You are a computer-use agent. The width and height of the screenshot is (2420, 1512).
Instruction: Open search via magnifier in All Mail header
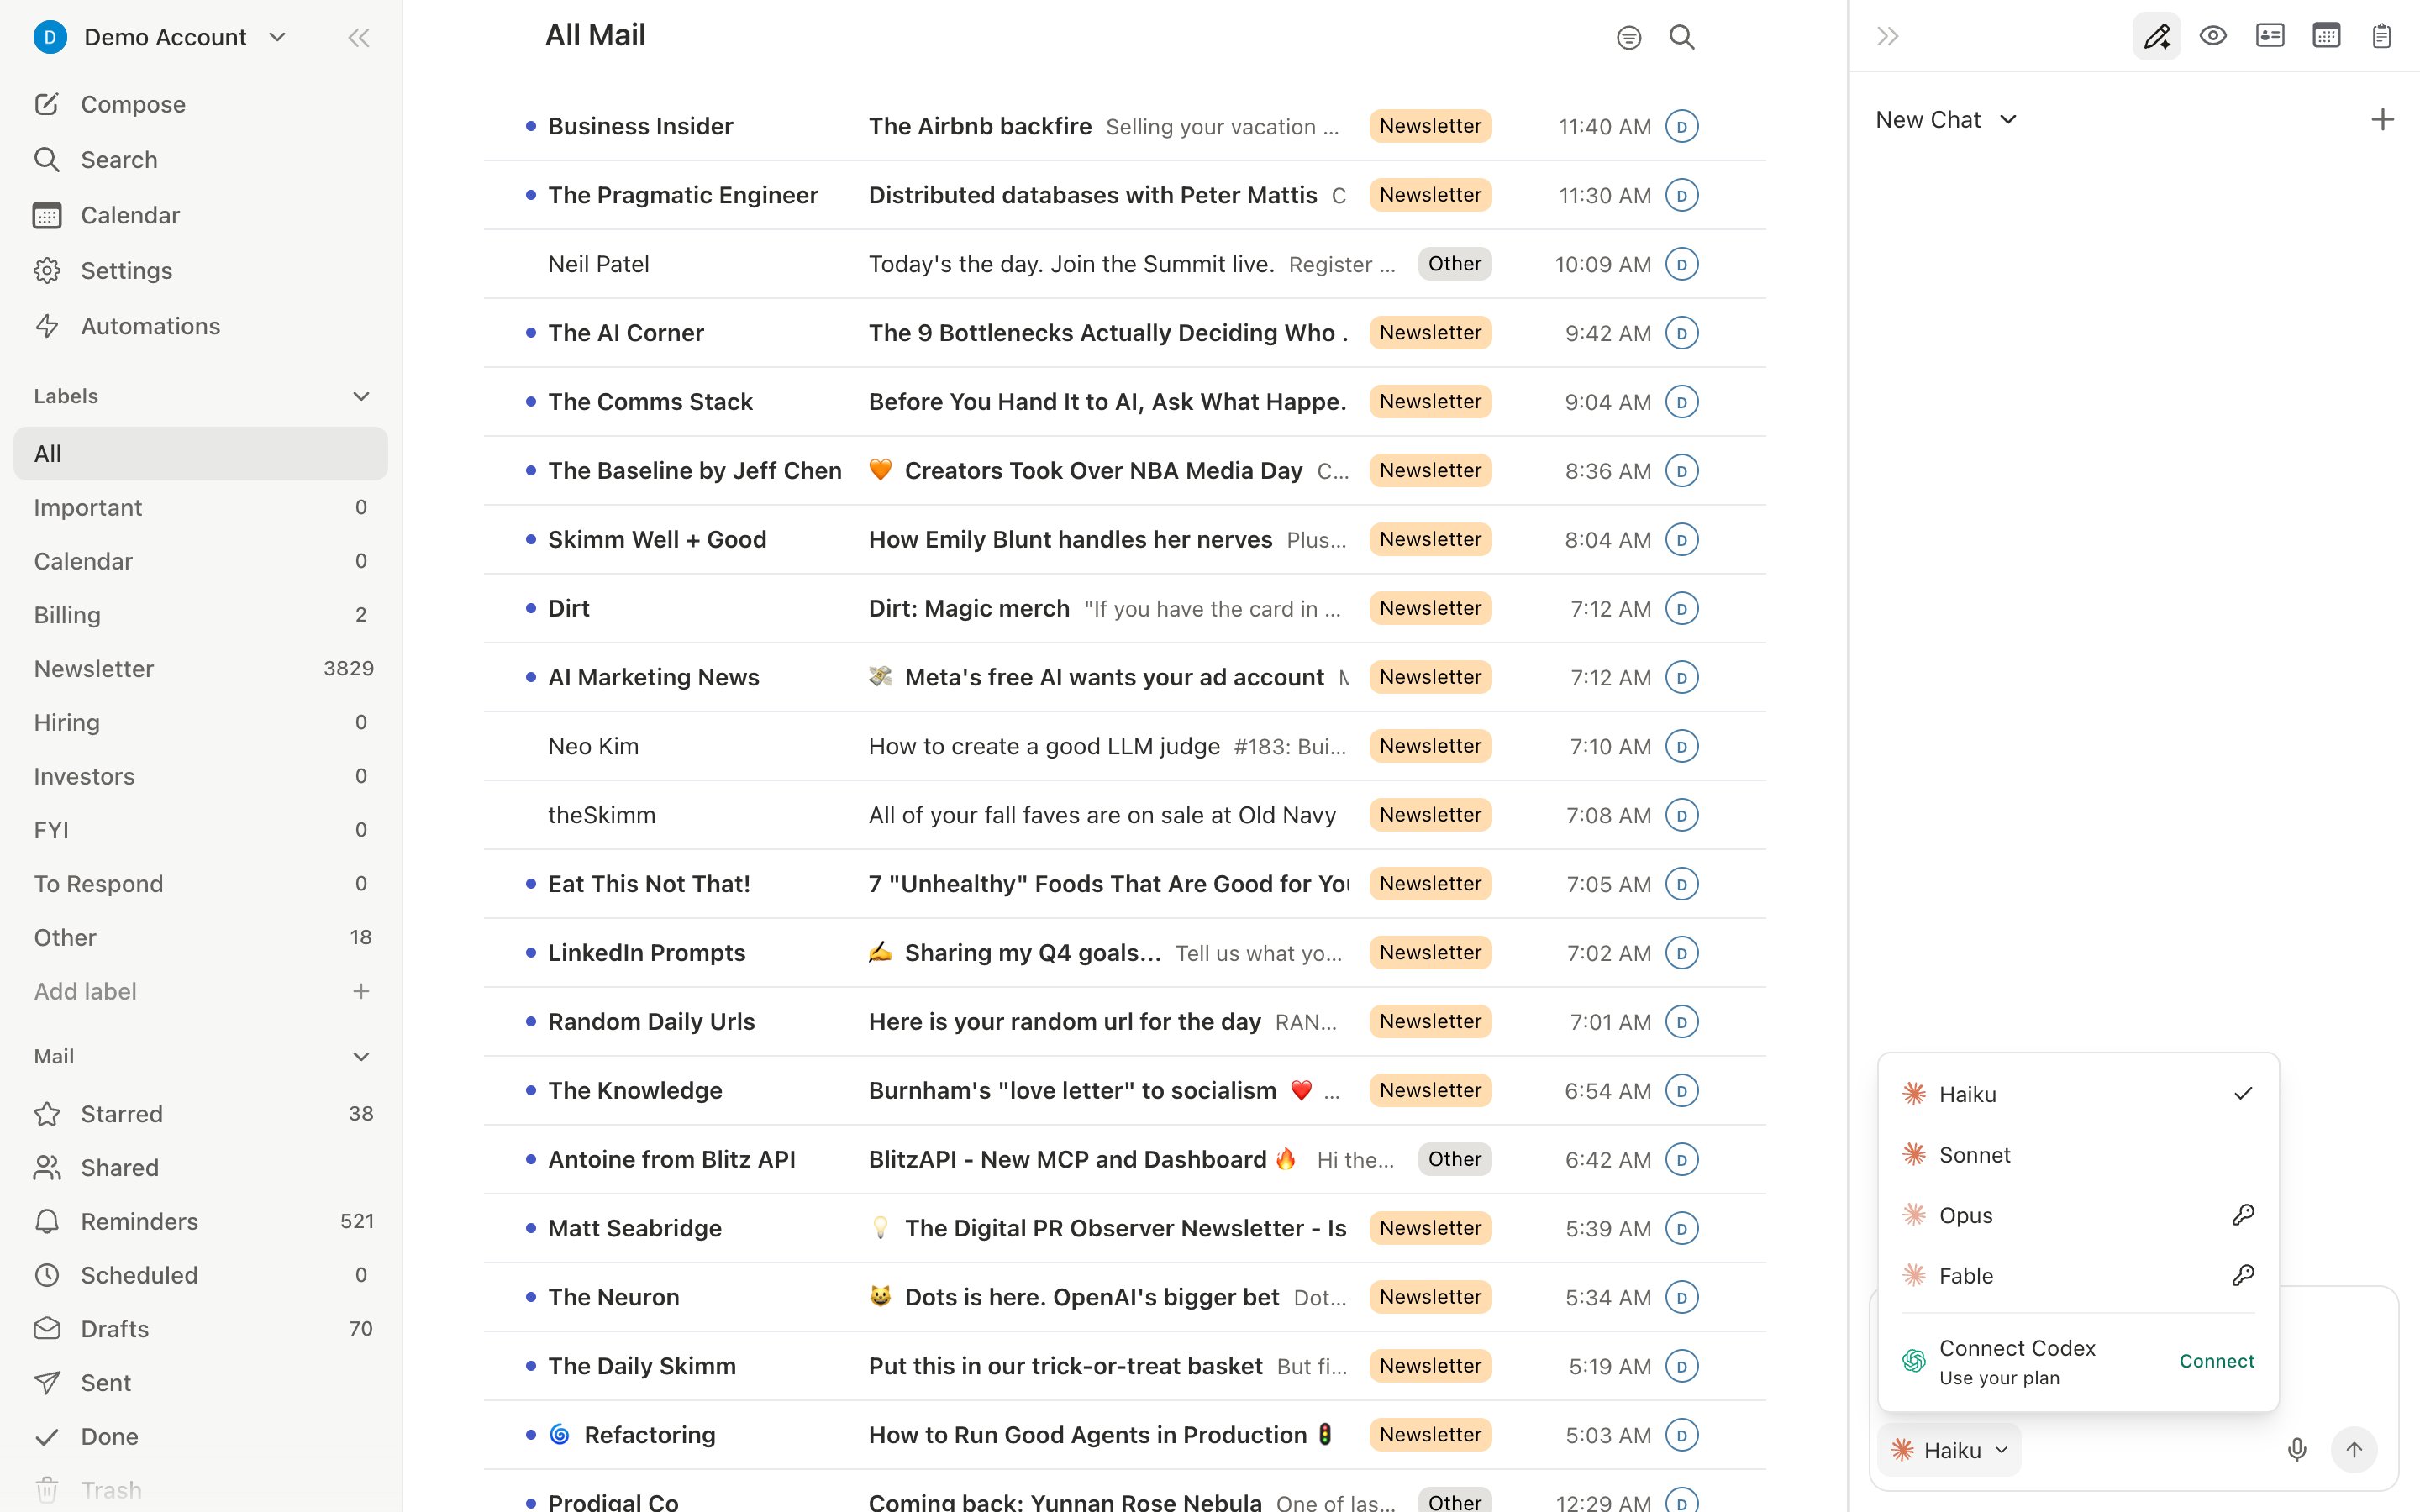(x=1682, y=37)
